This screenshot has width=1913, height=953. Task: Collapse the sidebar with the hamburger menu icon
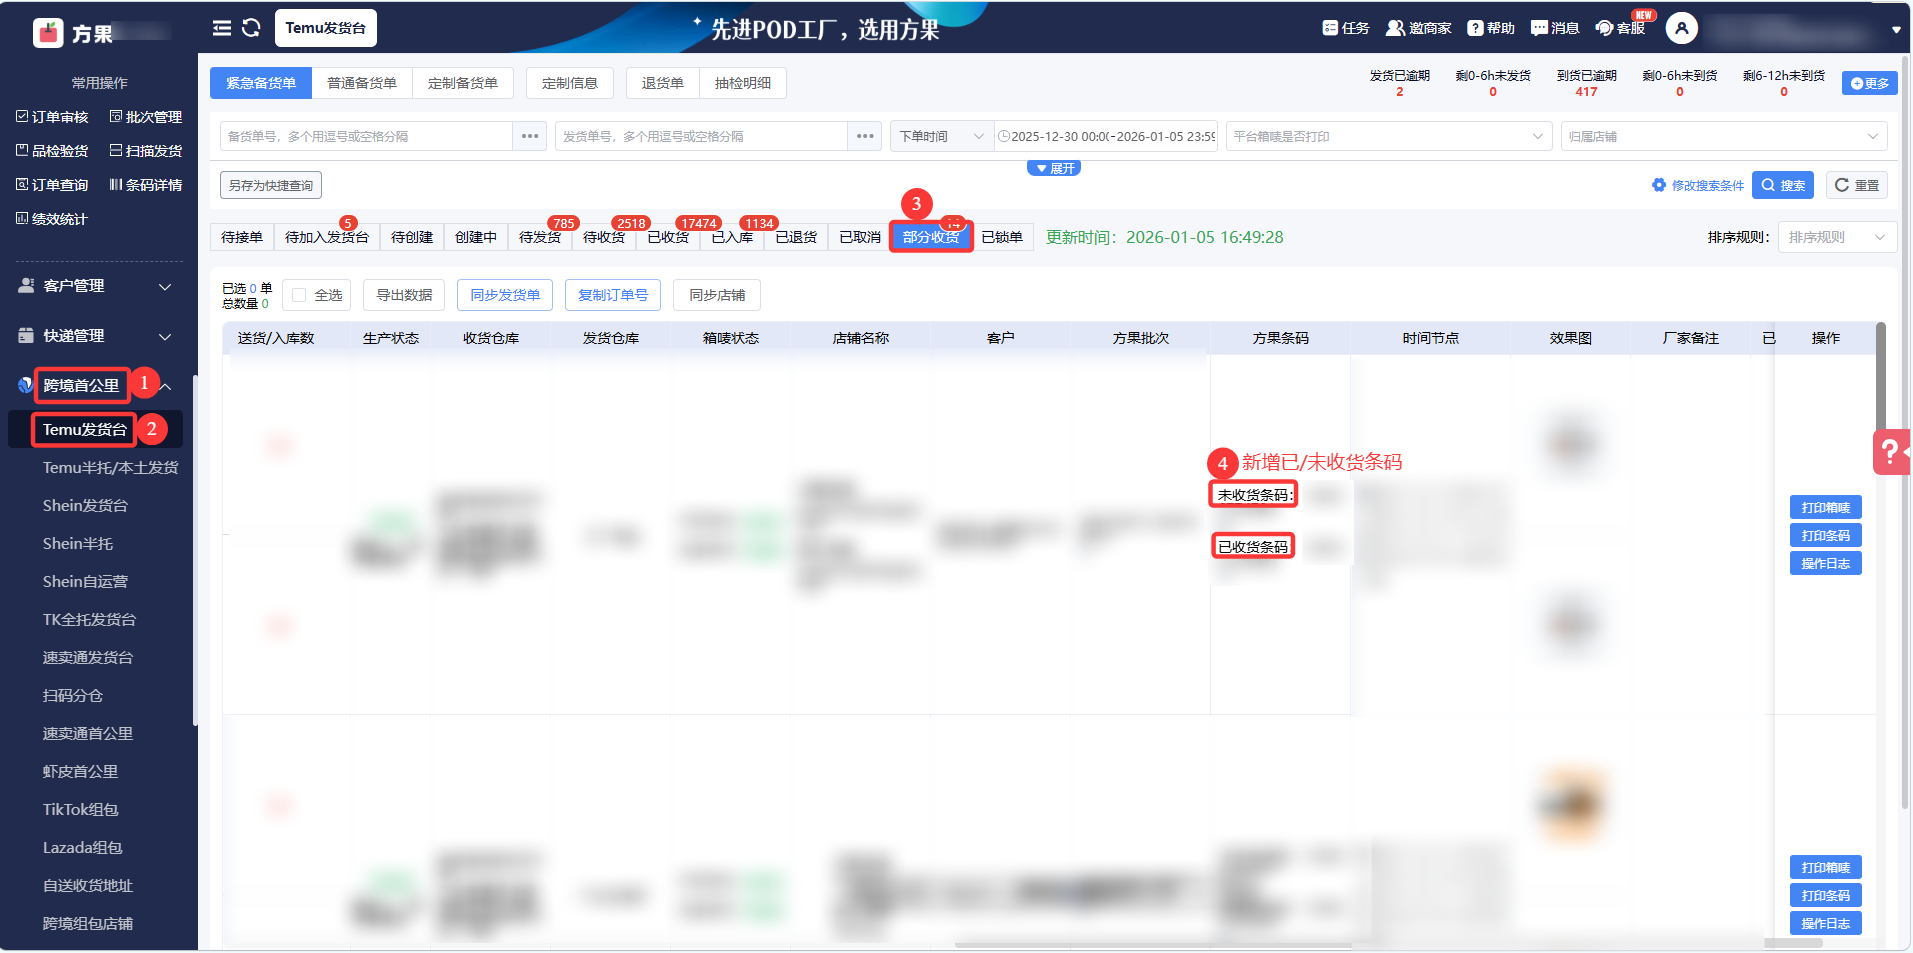point(222,28)
